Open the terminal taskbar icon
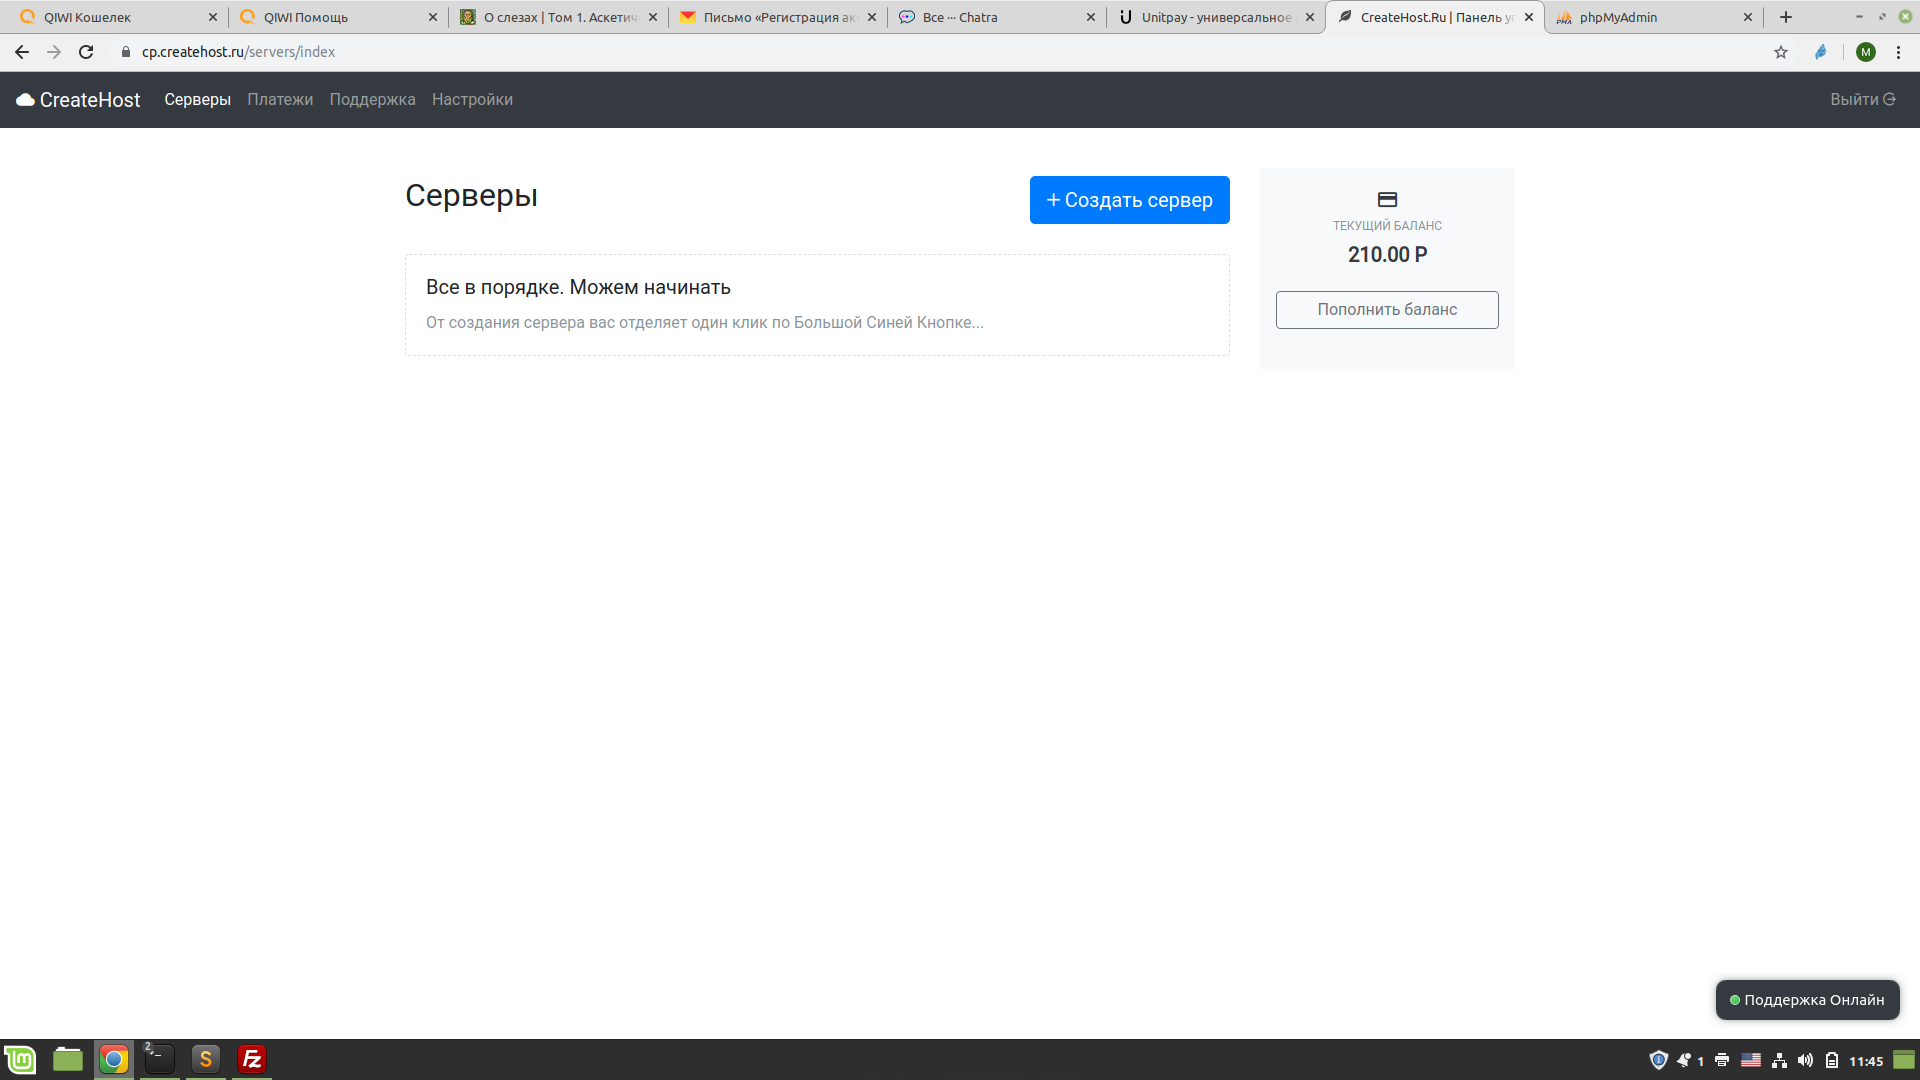 tap(159, 1059)
